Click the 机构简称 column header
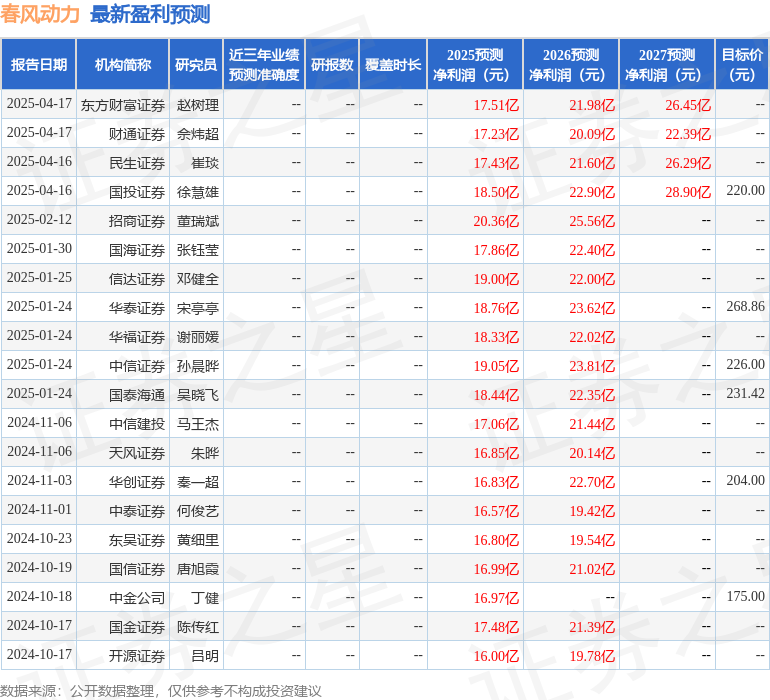This screenshot has height=700, width=770. (x=123, y=65)
